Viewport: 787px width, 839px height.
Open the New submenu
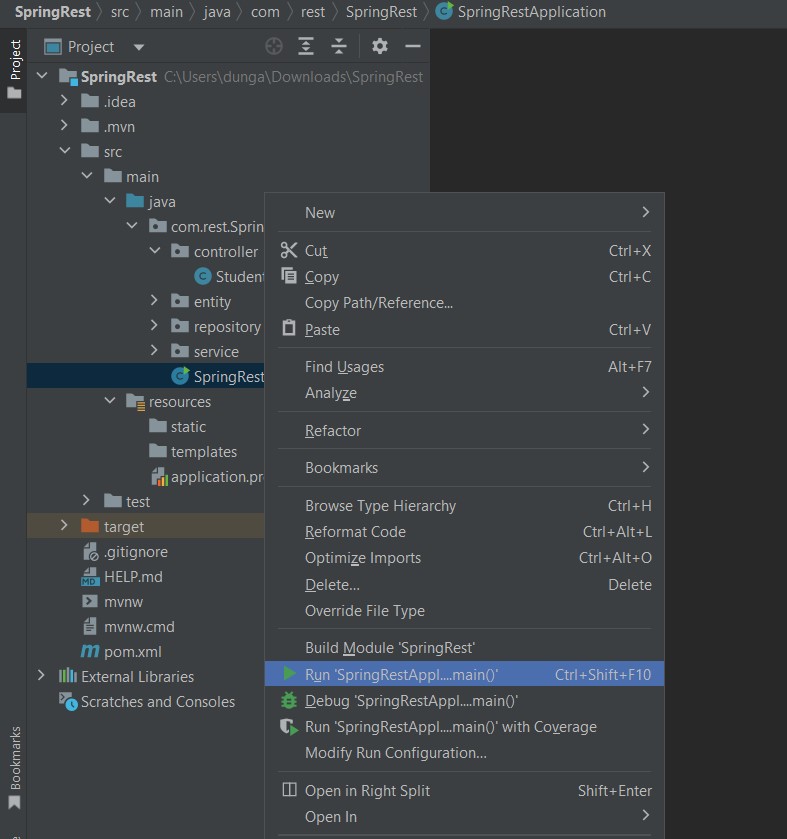pos(464,212)
